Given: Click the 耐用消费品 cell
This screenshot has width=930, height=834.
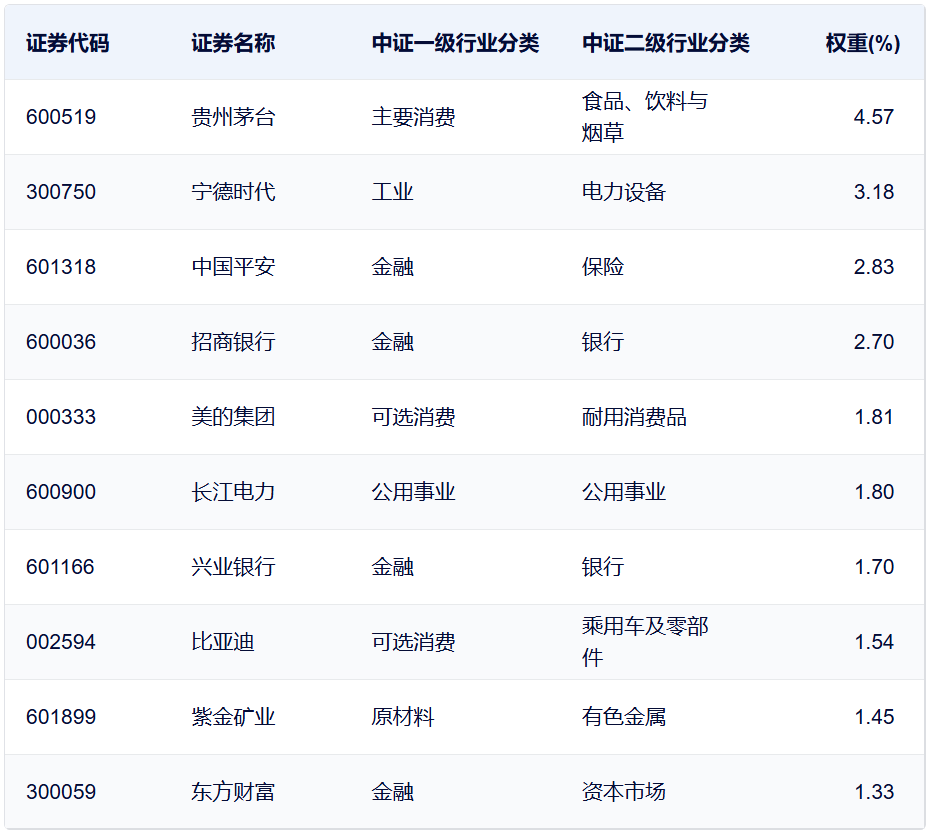Looking at the screenshot, I should [634, 417].
